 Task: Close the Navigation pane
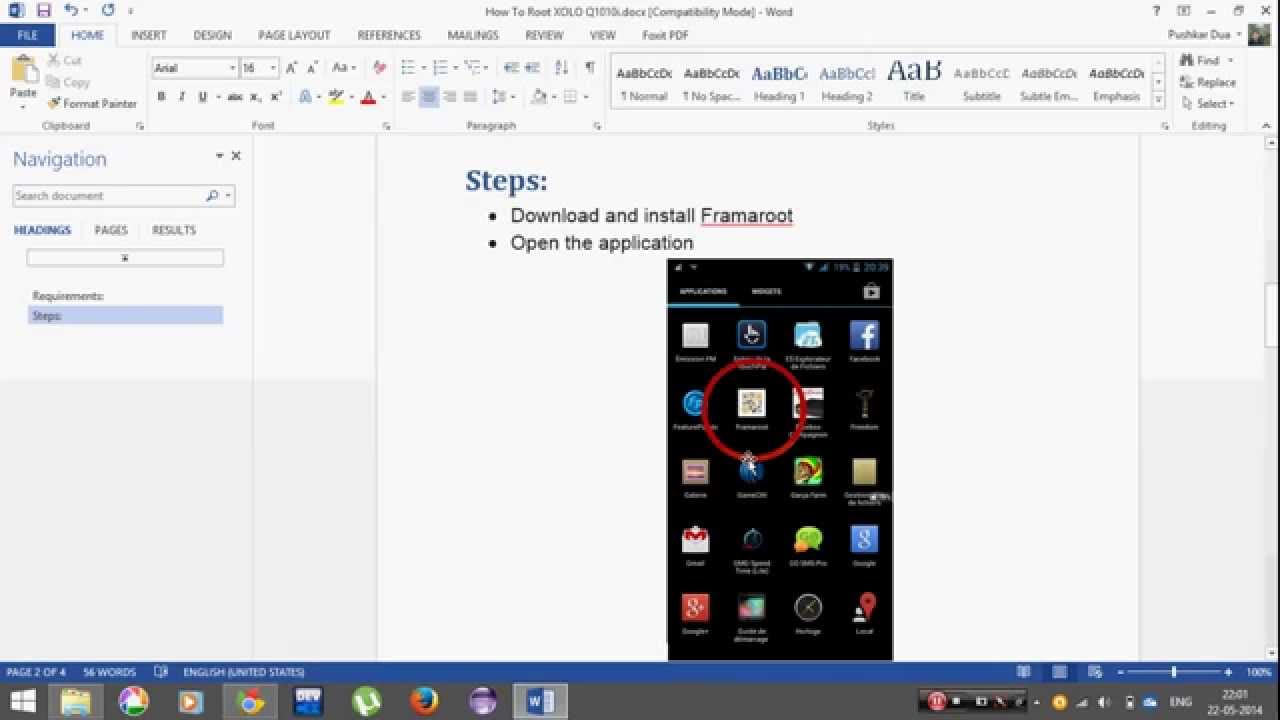coord(236,156)
